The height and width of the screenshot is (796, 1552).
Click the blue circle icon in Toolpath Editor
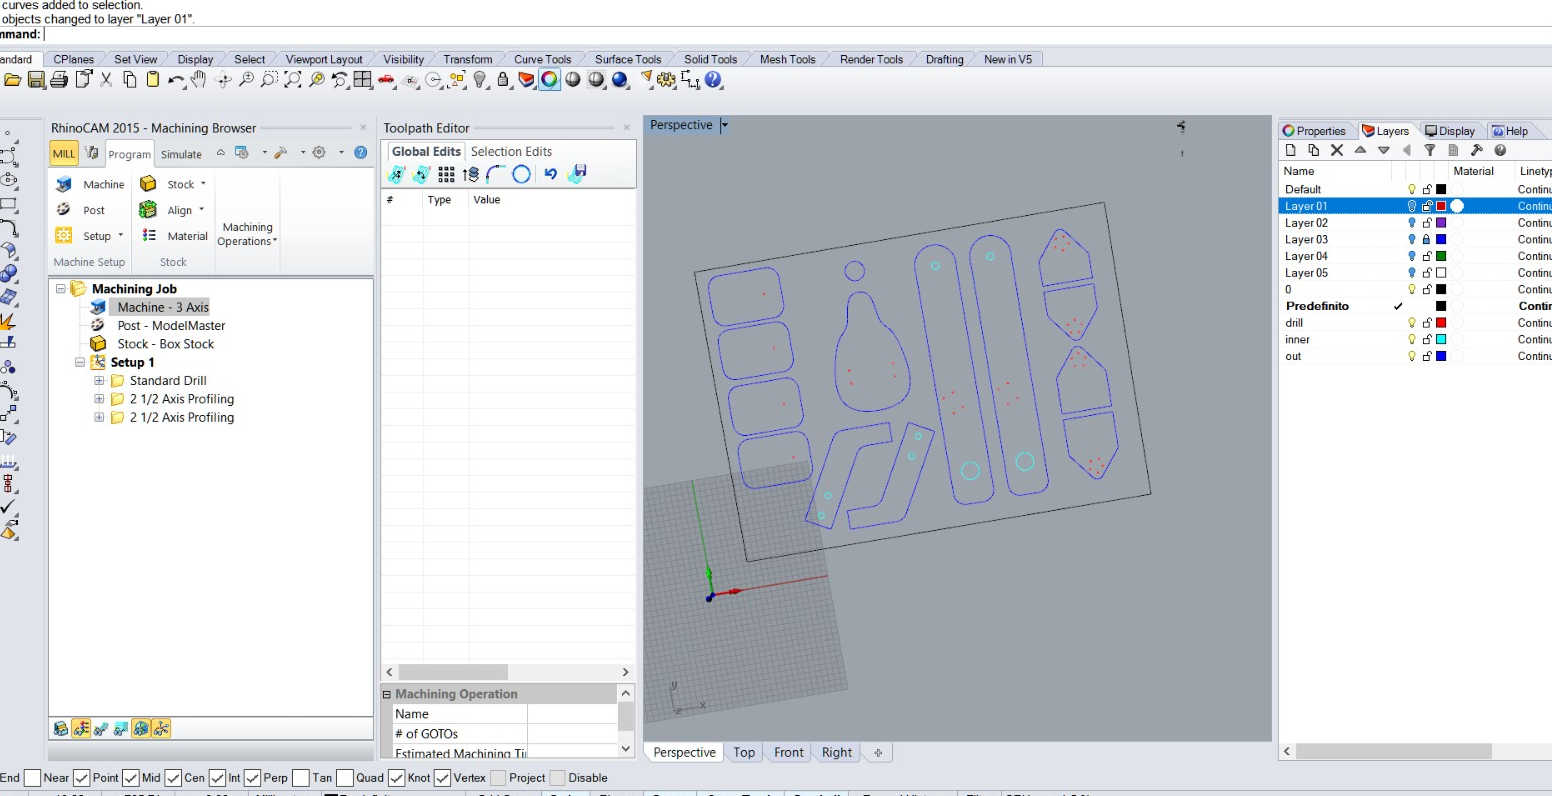click(521, 174)
